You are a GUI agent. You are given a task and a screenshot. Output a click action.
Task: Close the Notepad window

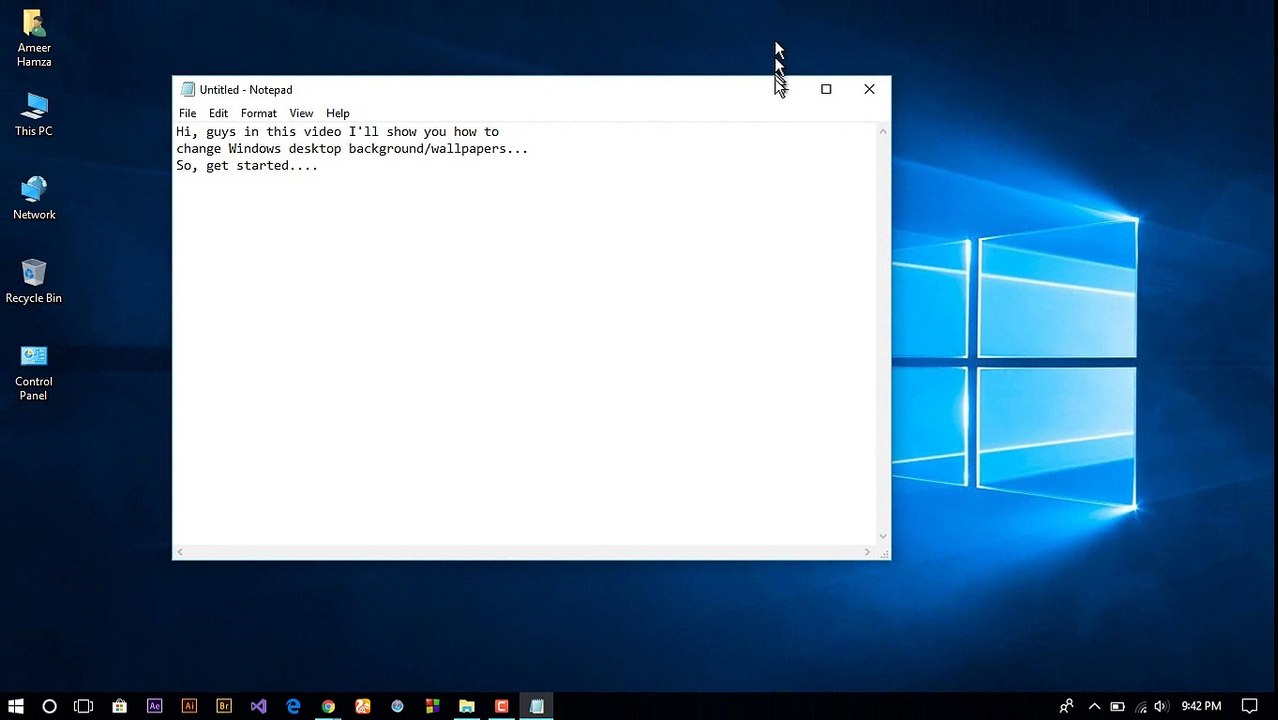click(x=869, y=89)
